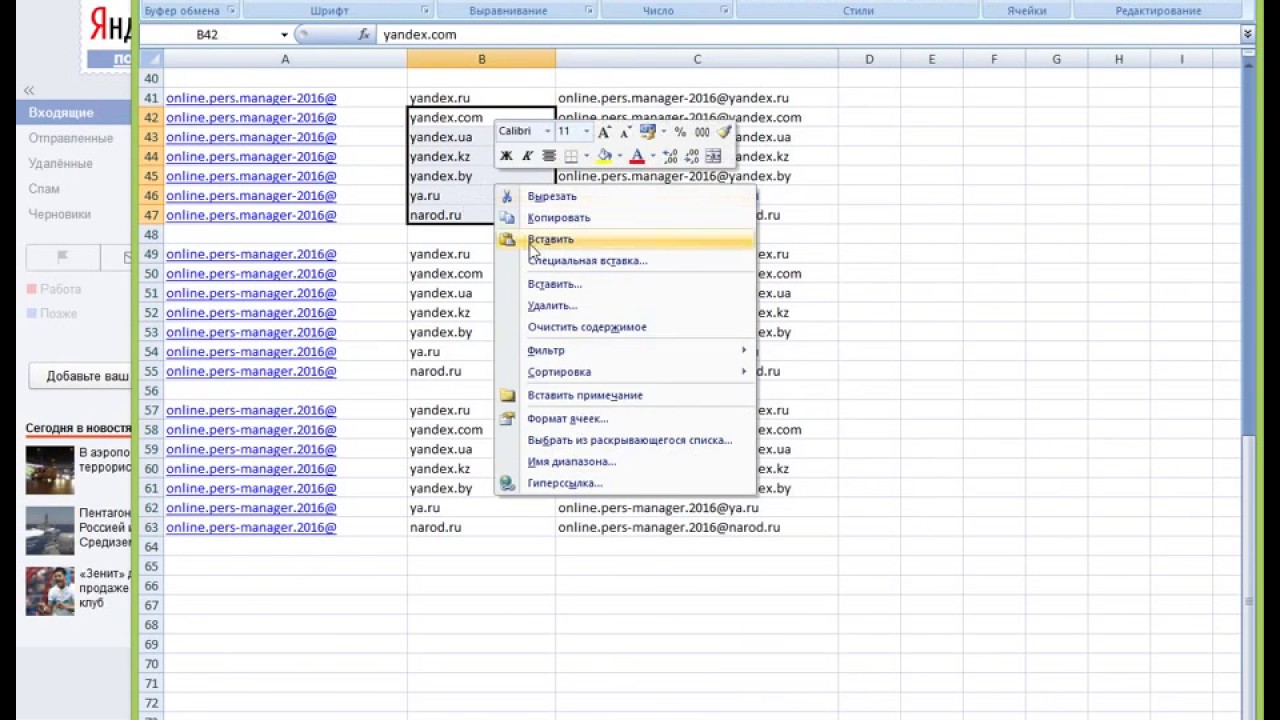
Task: Choose Удалить... from context menu
Action: pyautogui.click(x=625, y=306)
